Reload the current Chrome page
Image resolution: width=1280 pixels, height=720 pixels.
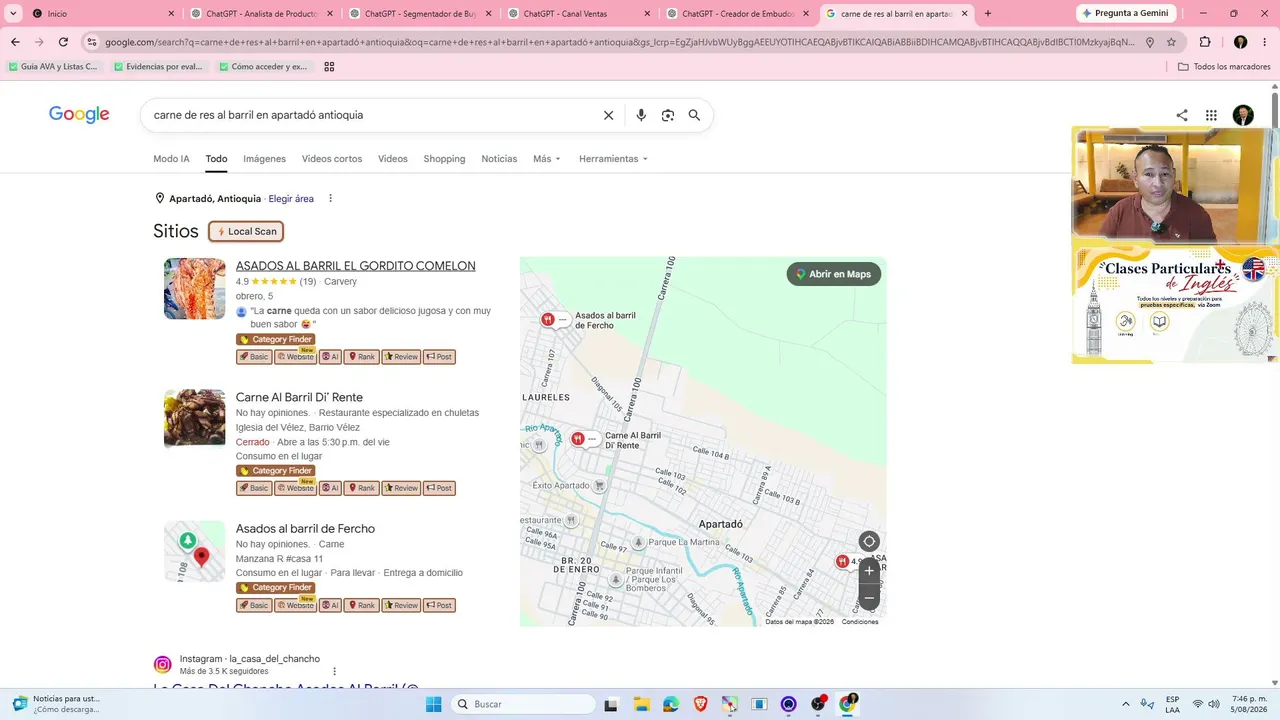coord(63,42)
